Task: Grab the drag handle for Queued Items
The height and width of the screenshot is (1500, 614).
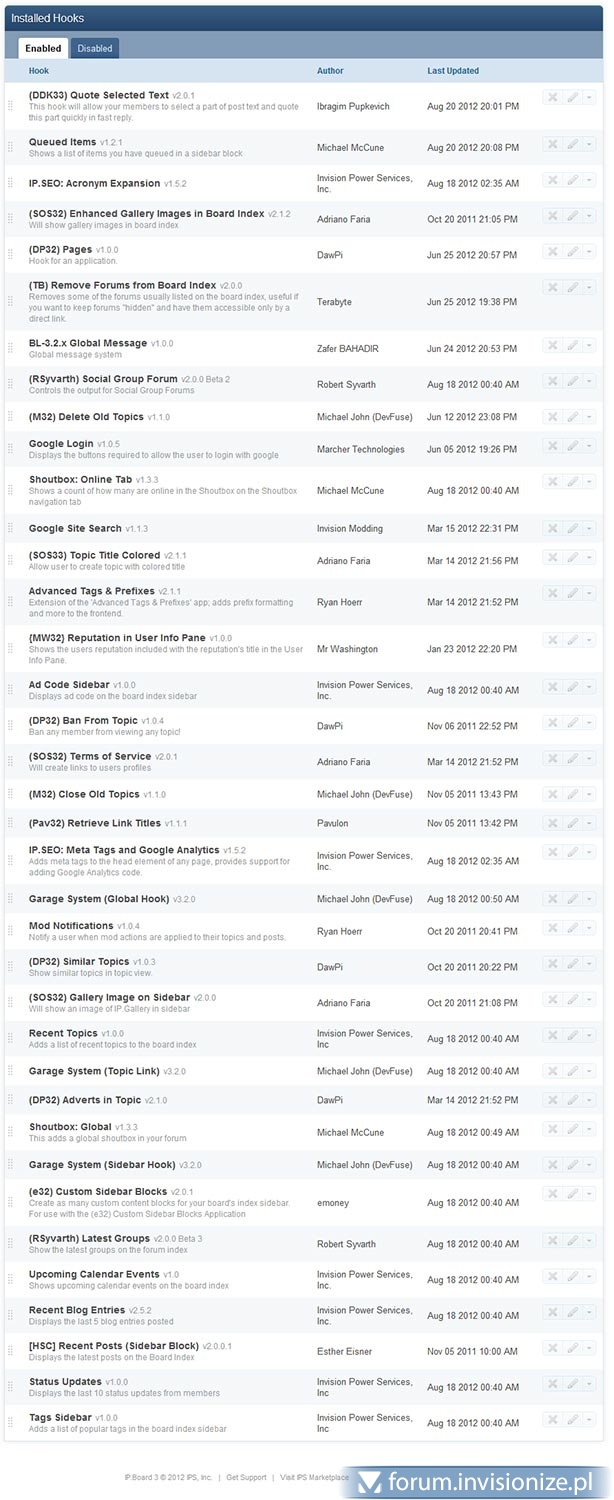Action: [11, 147]
